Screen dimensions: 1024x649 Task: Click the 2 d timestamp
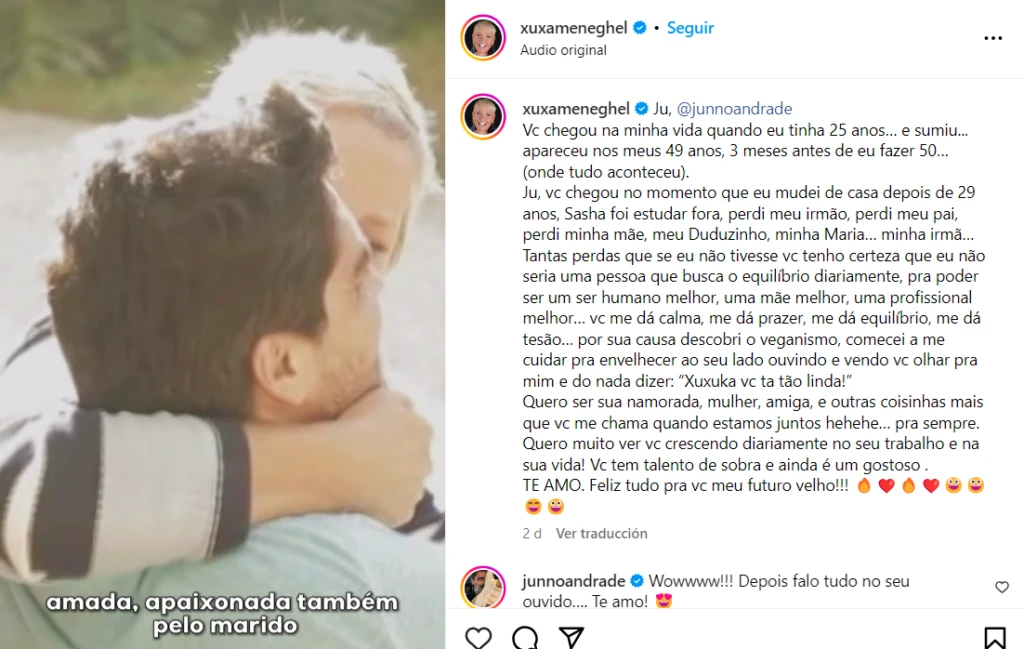point(532,533)
